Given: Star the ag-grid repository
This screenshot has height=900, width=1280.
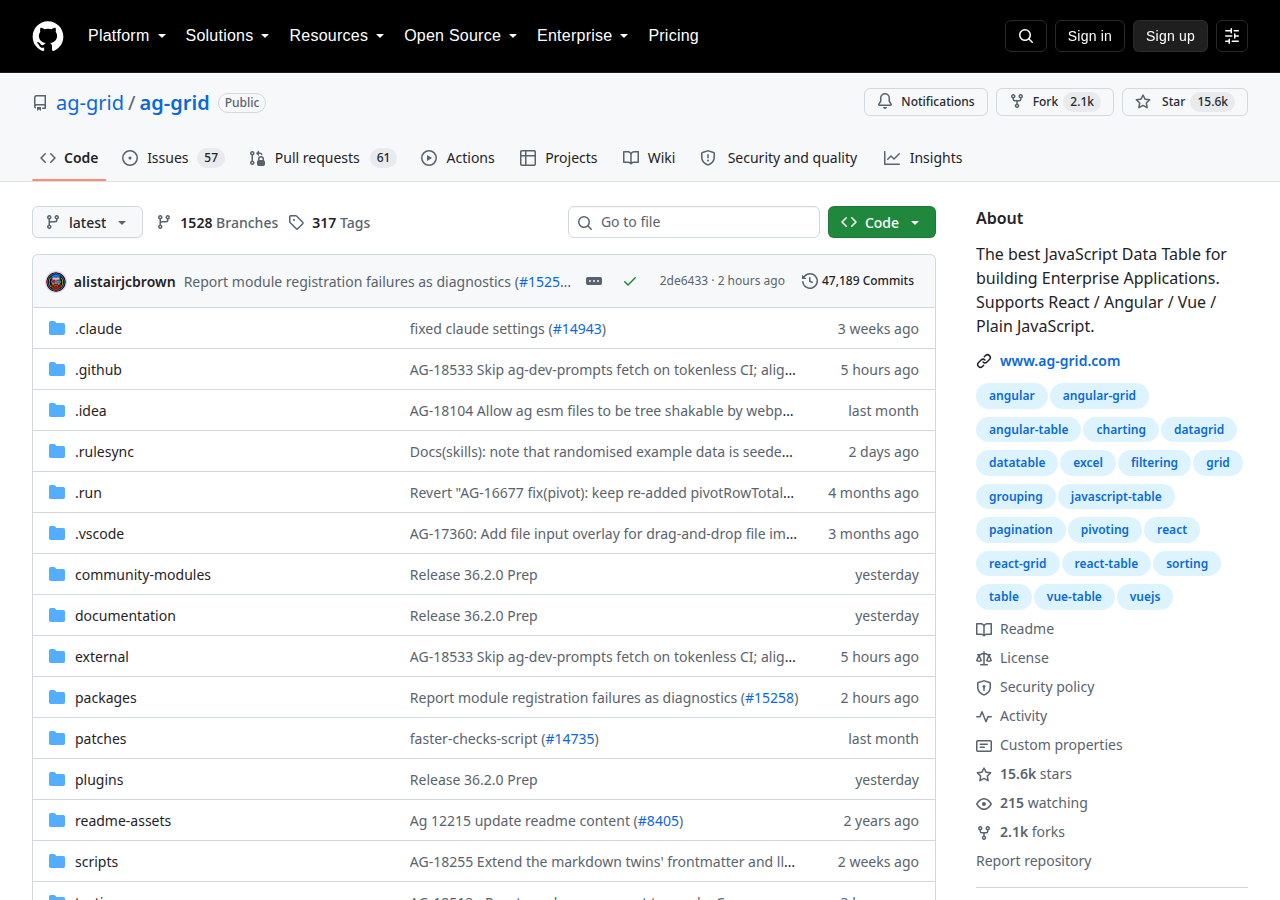Looking at the screenshot, I should click(x=1185, y=102).
